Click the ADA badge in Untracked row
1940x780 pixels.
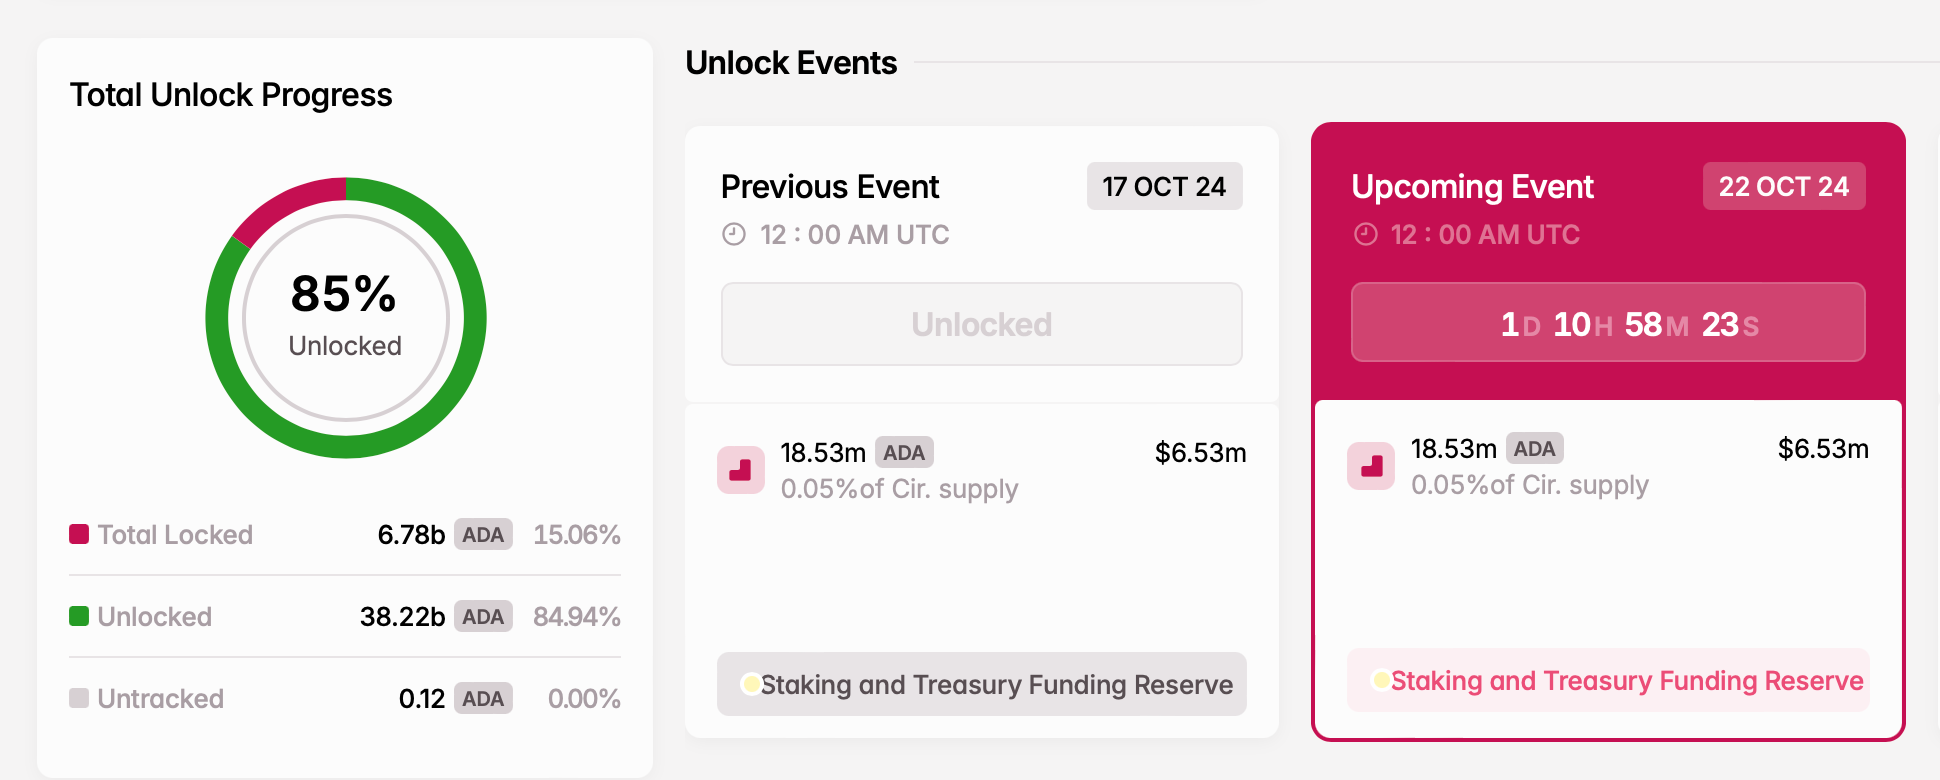coord(483,698)
